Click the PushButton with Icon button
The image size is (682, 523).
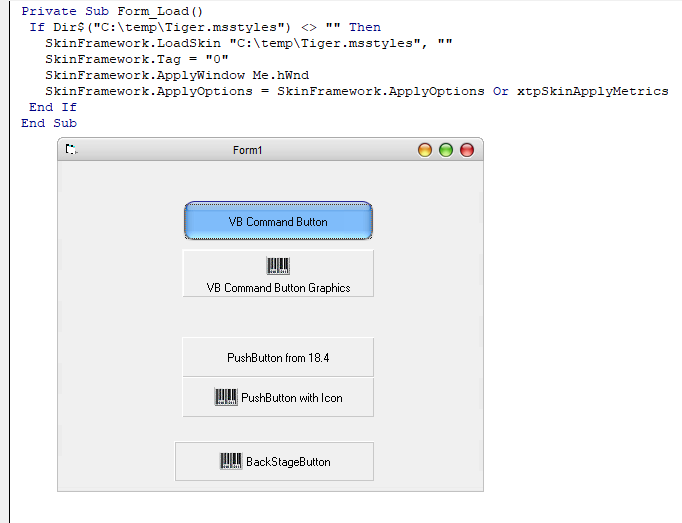278,397
